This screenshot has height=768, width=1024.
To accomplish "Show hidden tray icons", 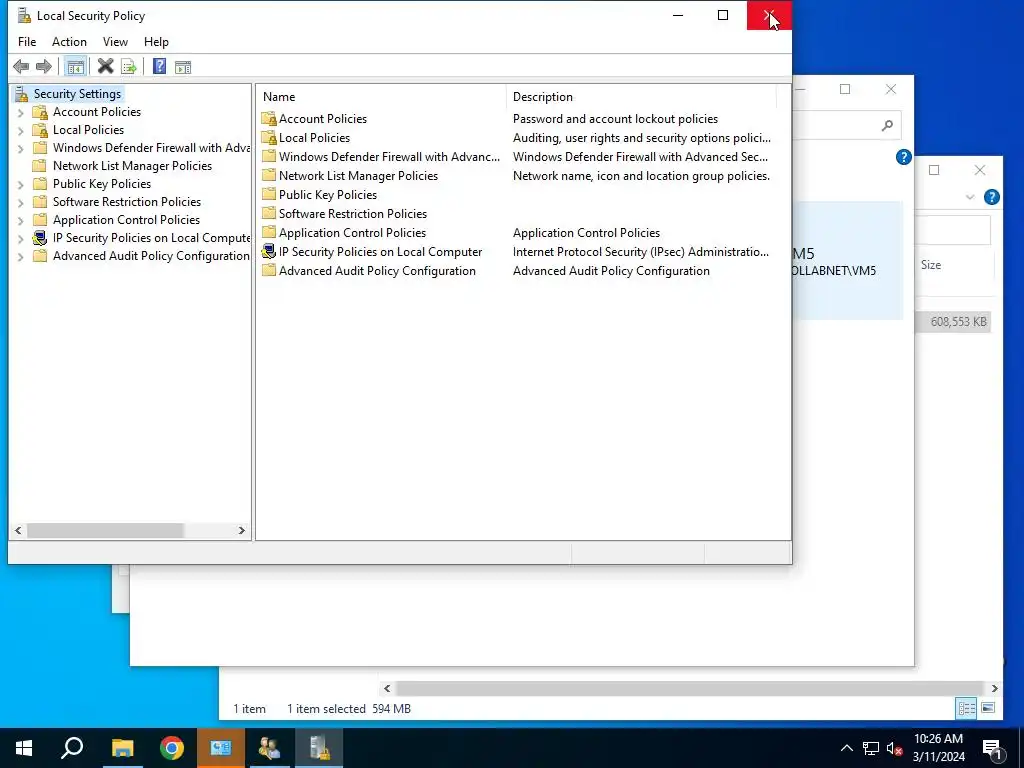I will 846,748.
